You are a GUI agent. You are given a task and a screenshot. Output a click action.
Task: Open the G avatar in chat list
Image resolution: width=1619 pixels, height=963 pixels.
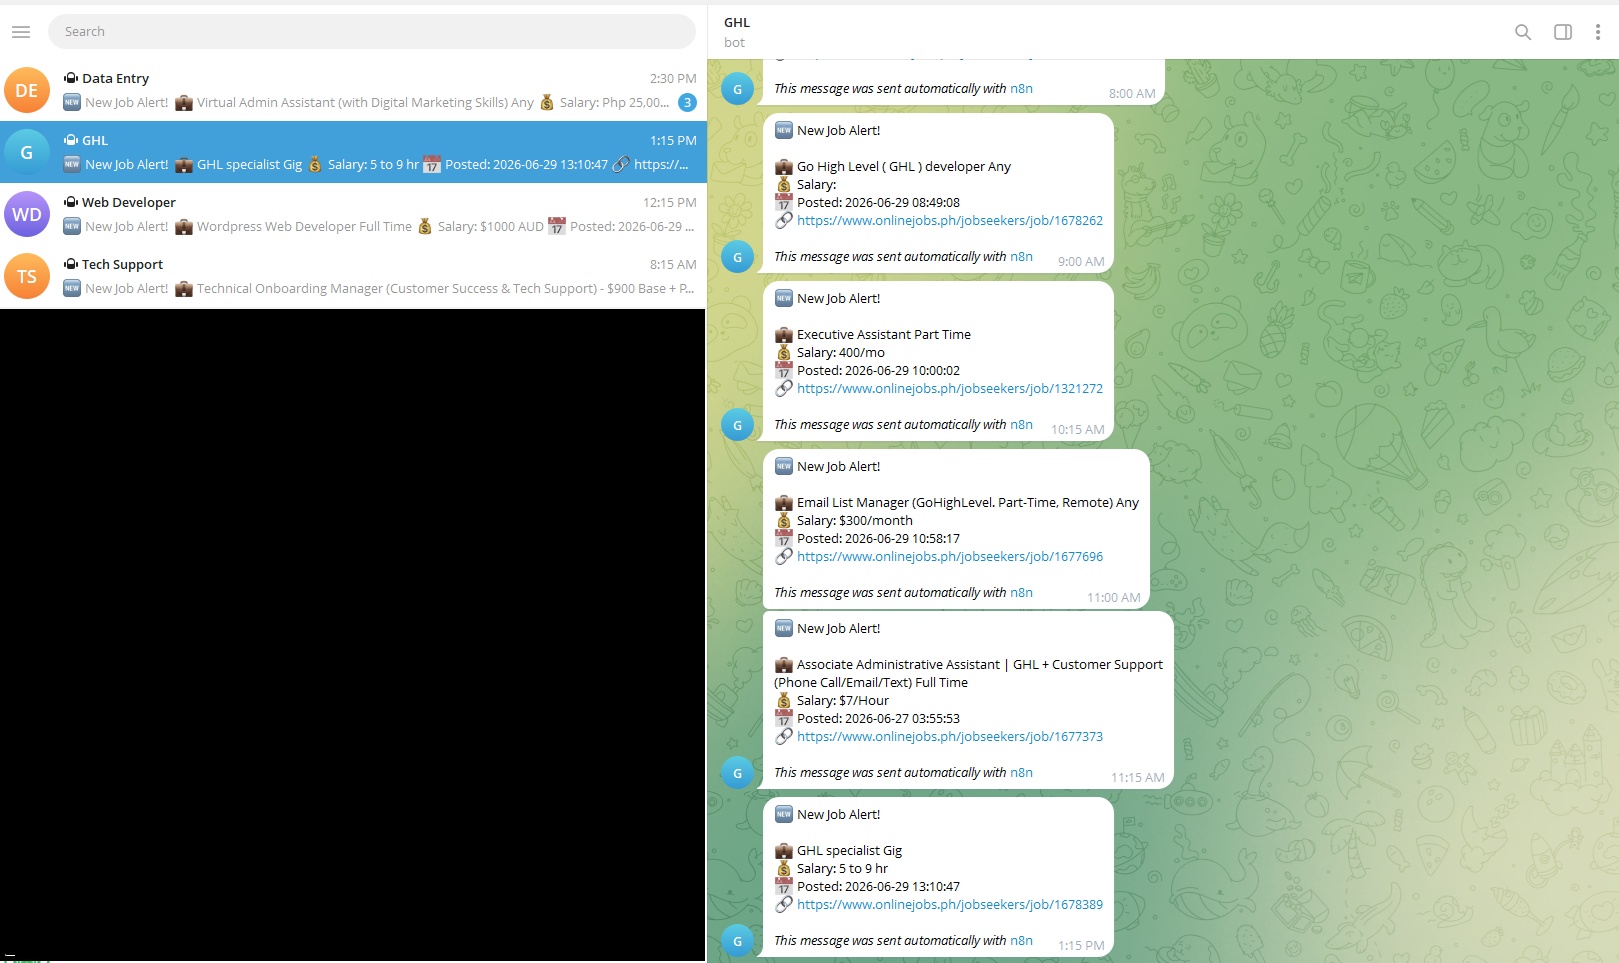coord(27,152)
